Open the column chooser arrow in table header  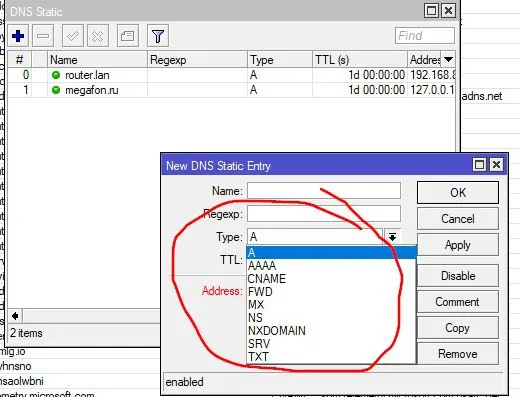[448, 60]
